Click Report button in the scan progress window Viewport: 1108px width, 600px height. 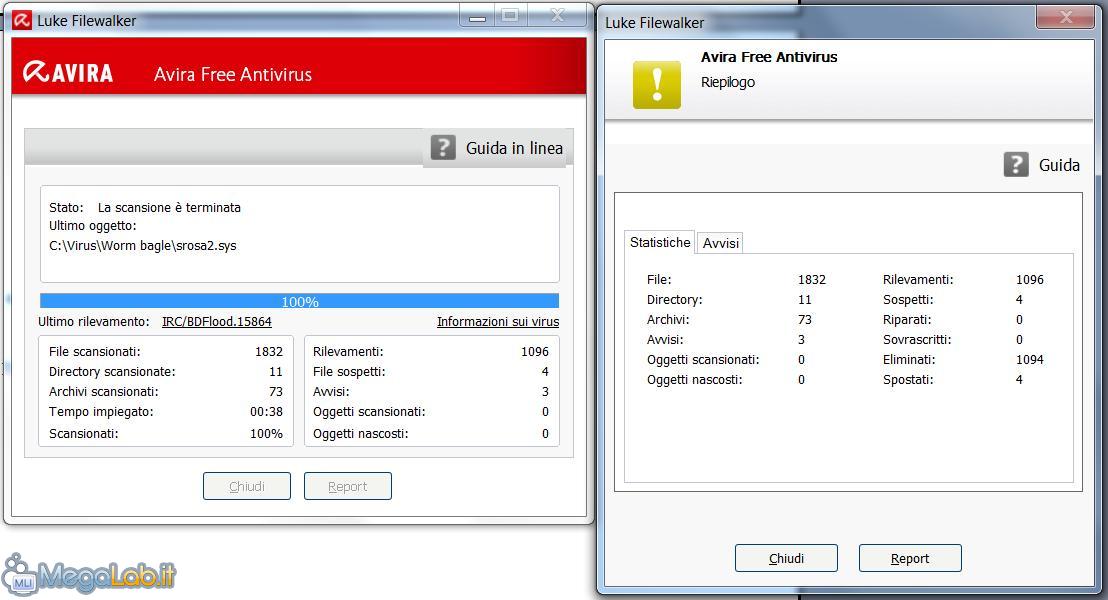348,486
